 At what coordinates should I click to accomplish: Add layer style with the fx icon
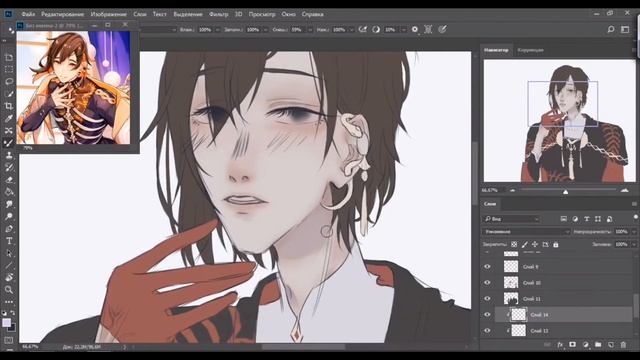560,345
